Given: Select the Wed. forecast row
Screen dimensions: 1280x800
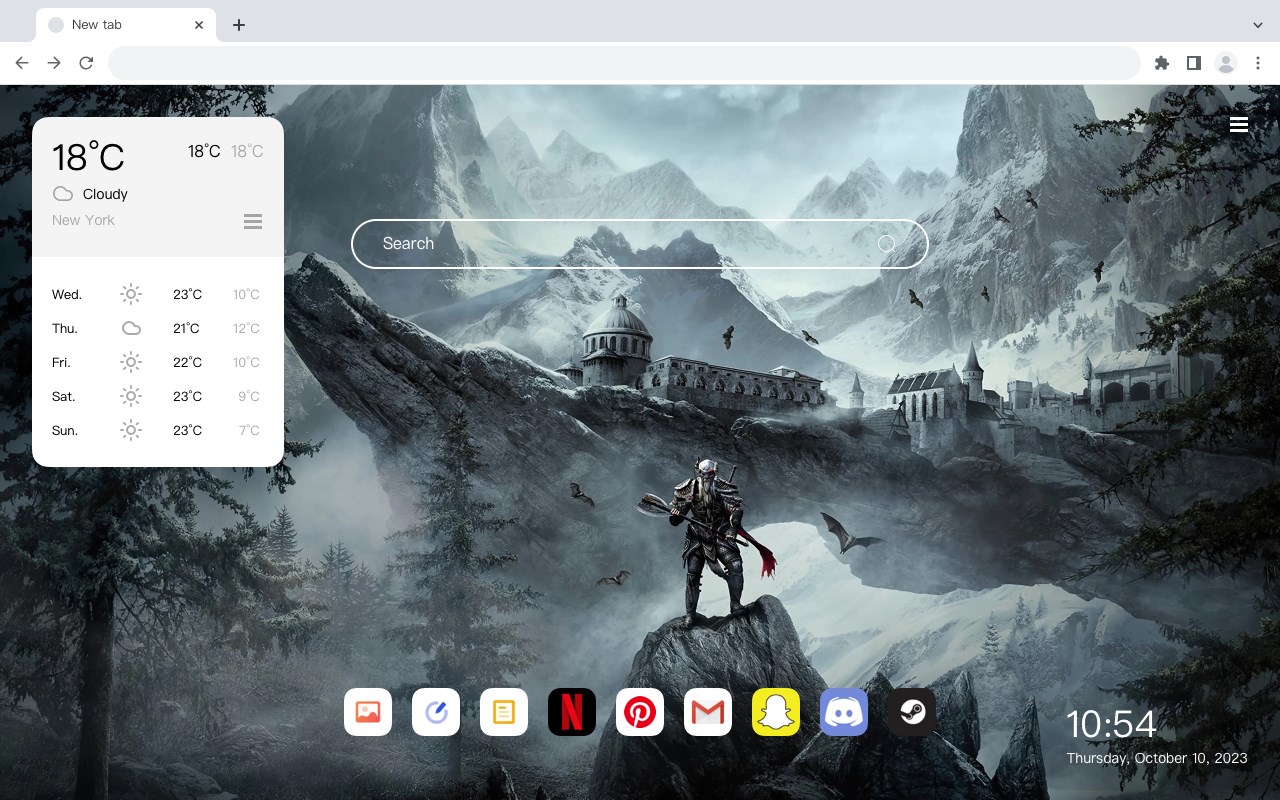Looking at the screenshot, I should click(x=158, y=294).
